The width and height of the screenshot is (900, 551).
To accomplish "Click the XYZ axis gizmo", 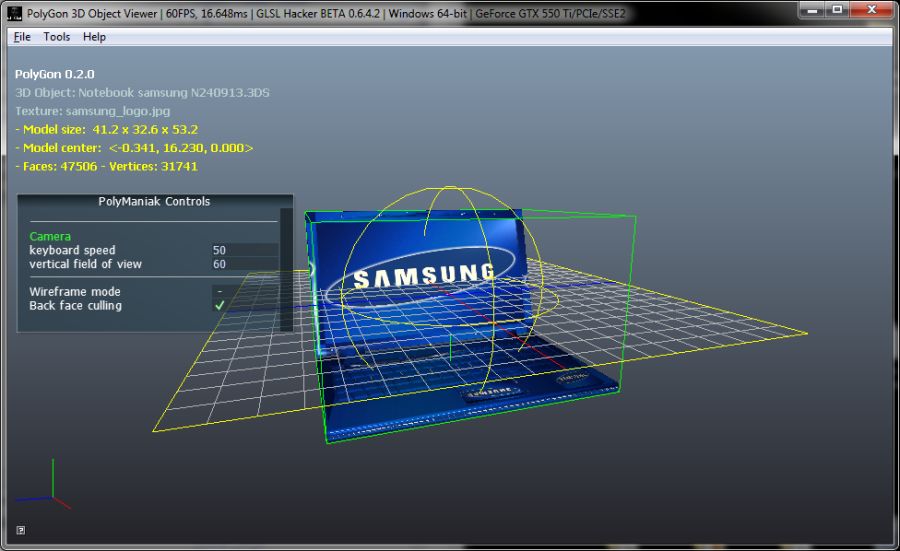I will [x=44, y=484].
